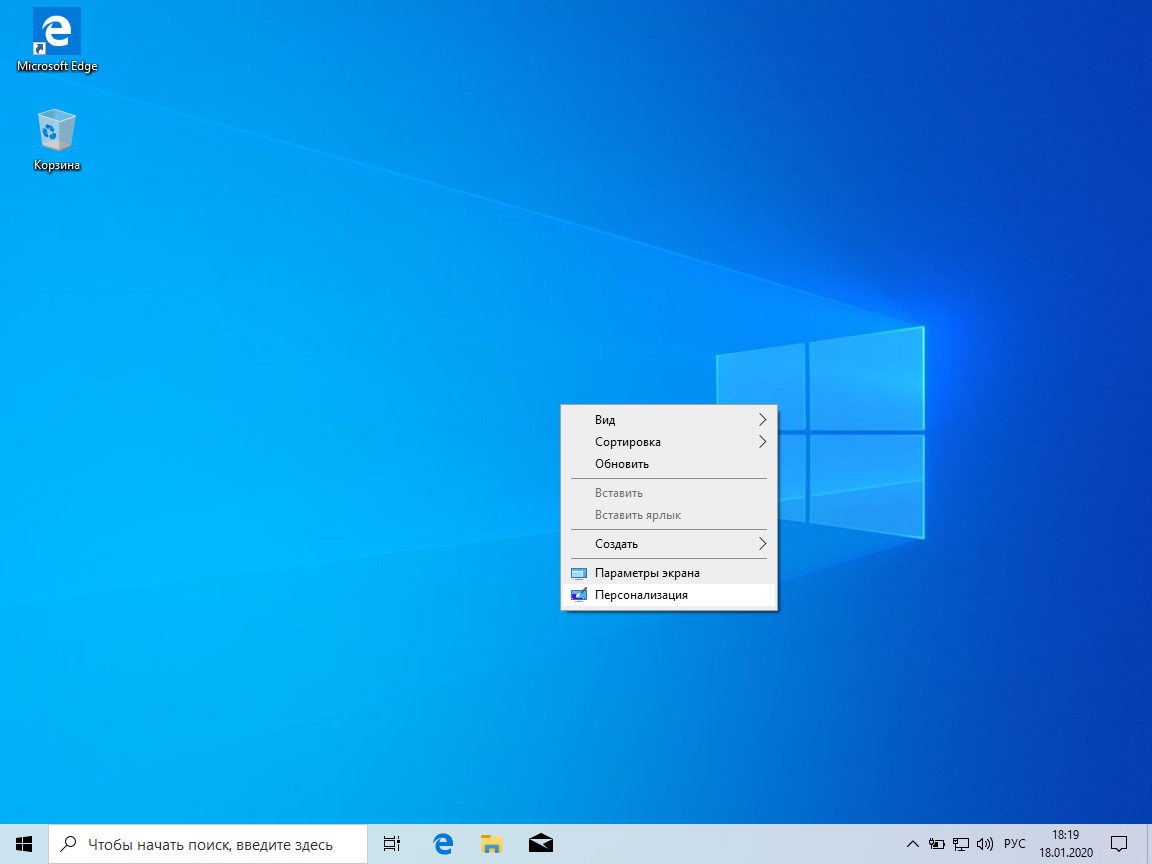
Task: Expand the Вид submenu
Action: pos(669,420)
